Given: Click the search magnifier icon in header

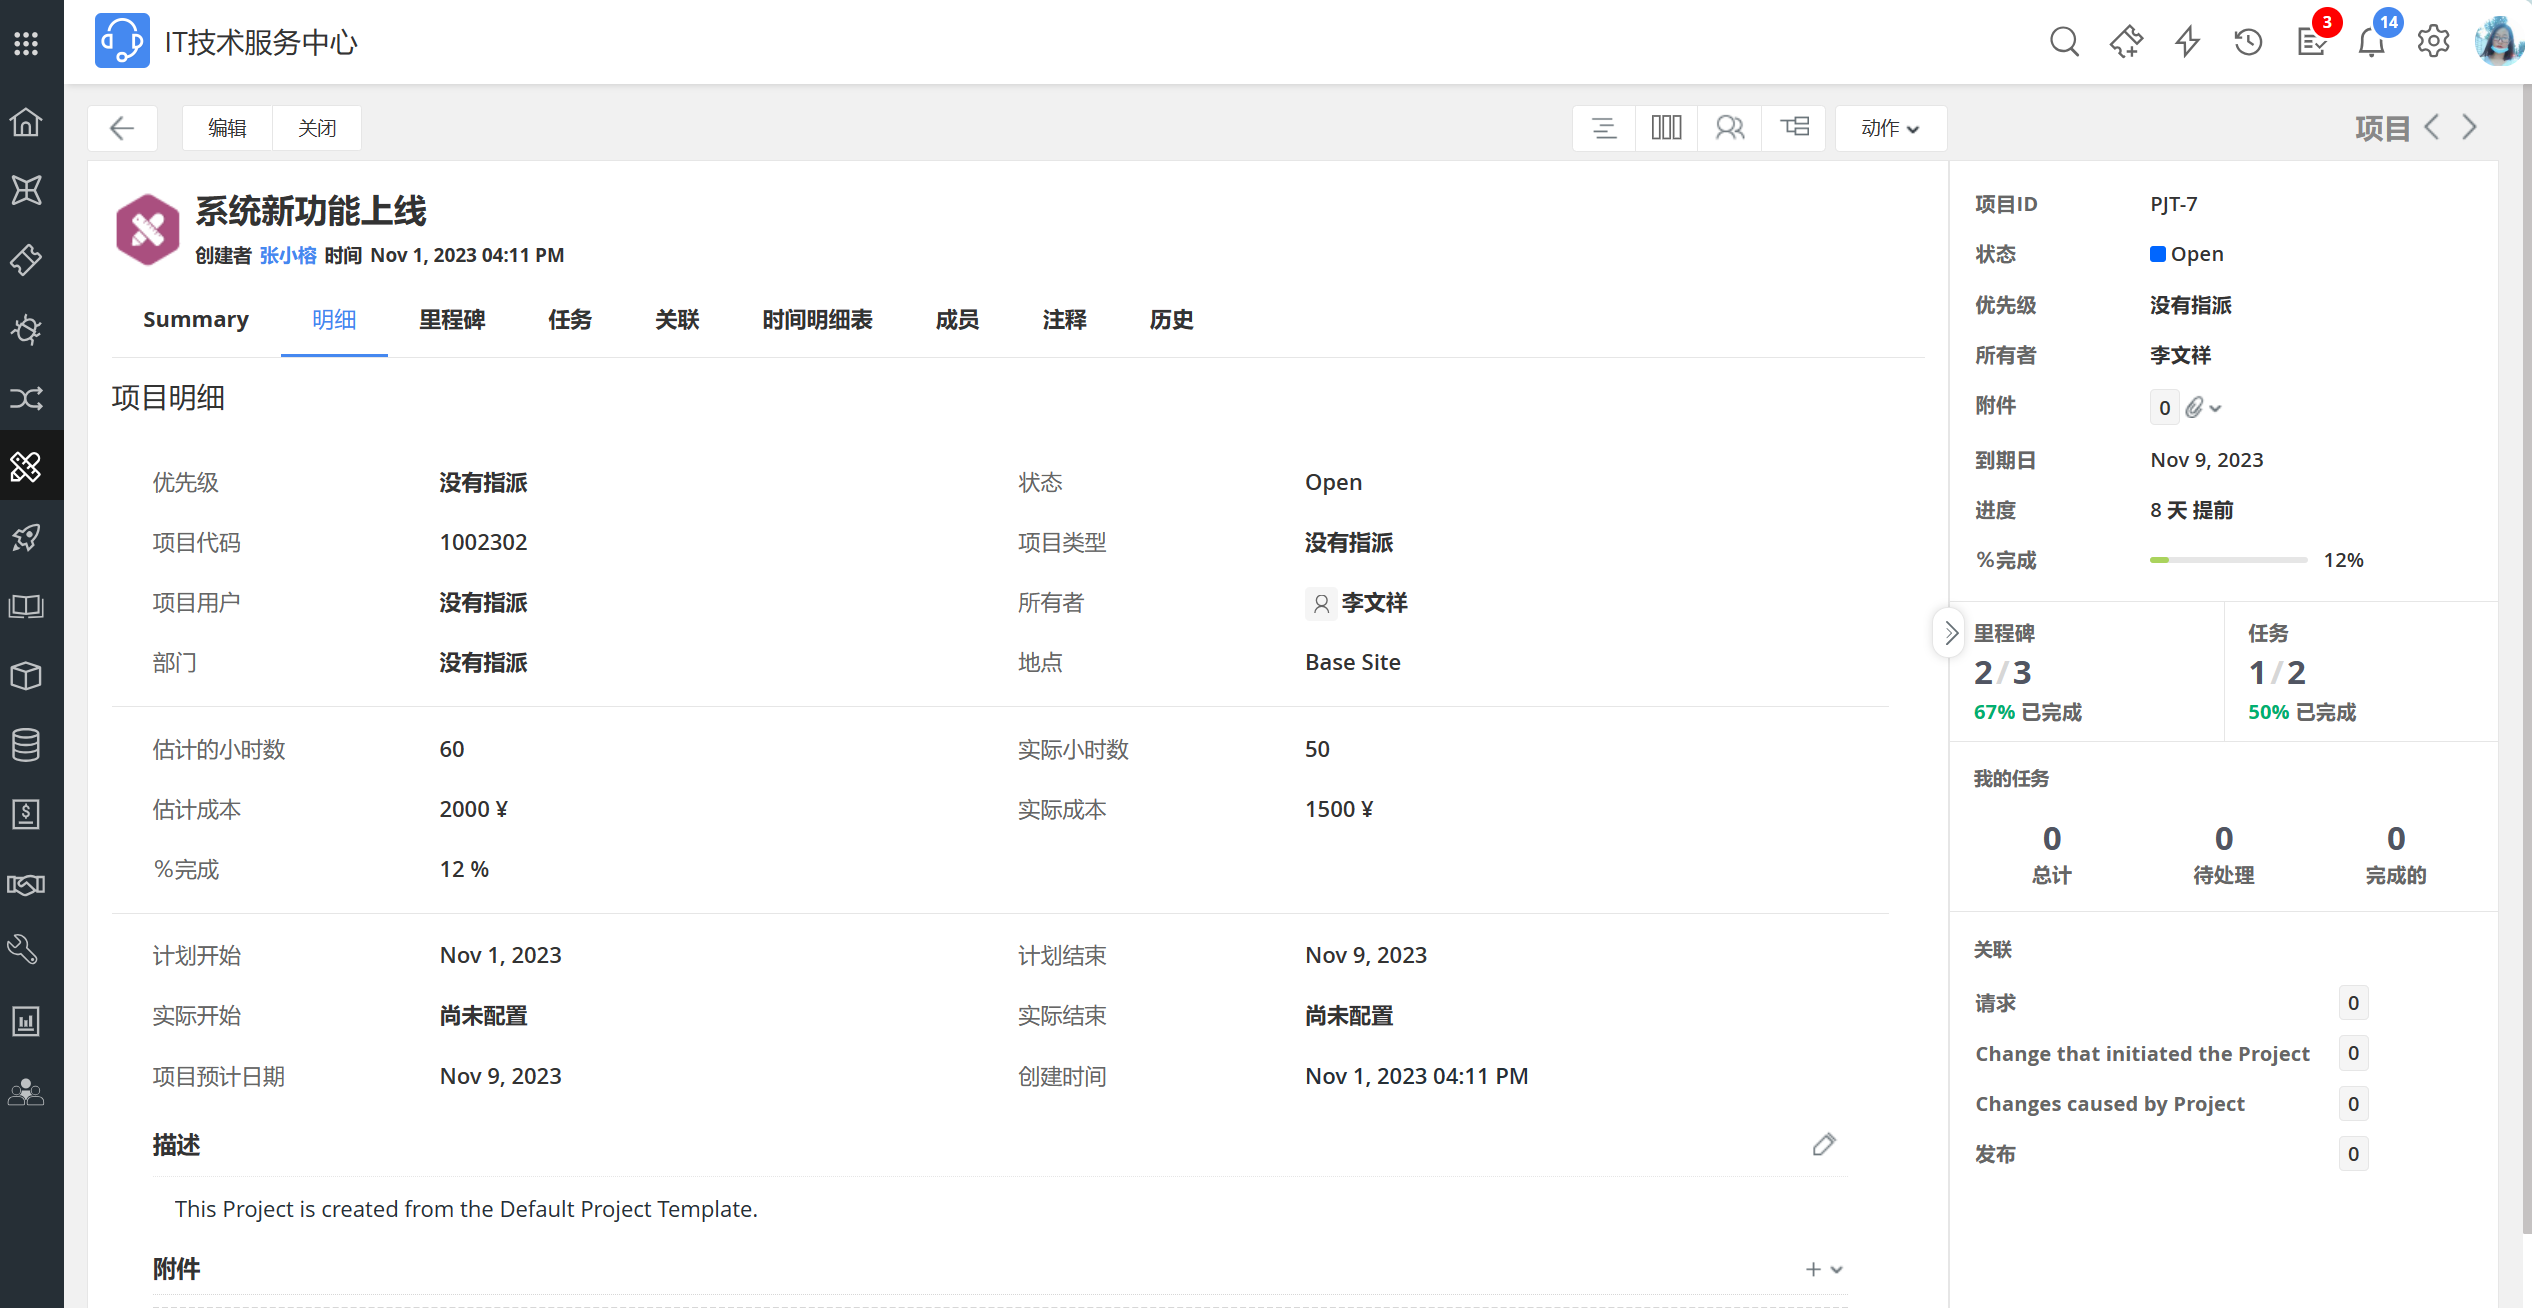Looking at the screenshot, I should pos(2064,42).
